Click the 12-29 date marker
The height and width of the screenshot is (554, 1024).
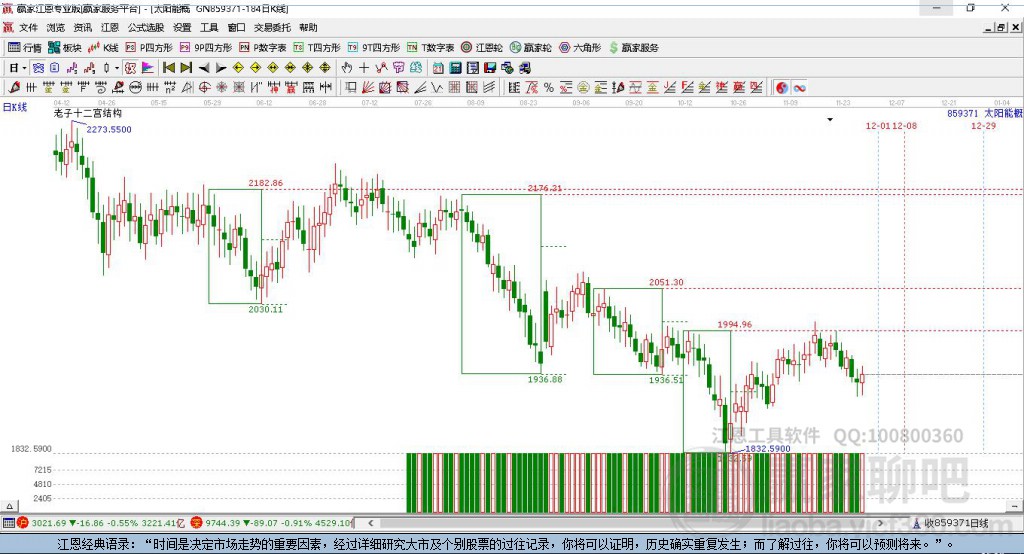[984, 125]
